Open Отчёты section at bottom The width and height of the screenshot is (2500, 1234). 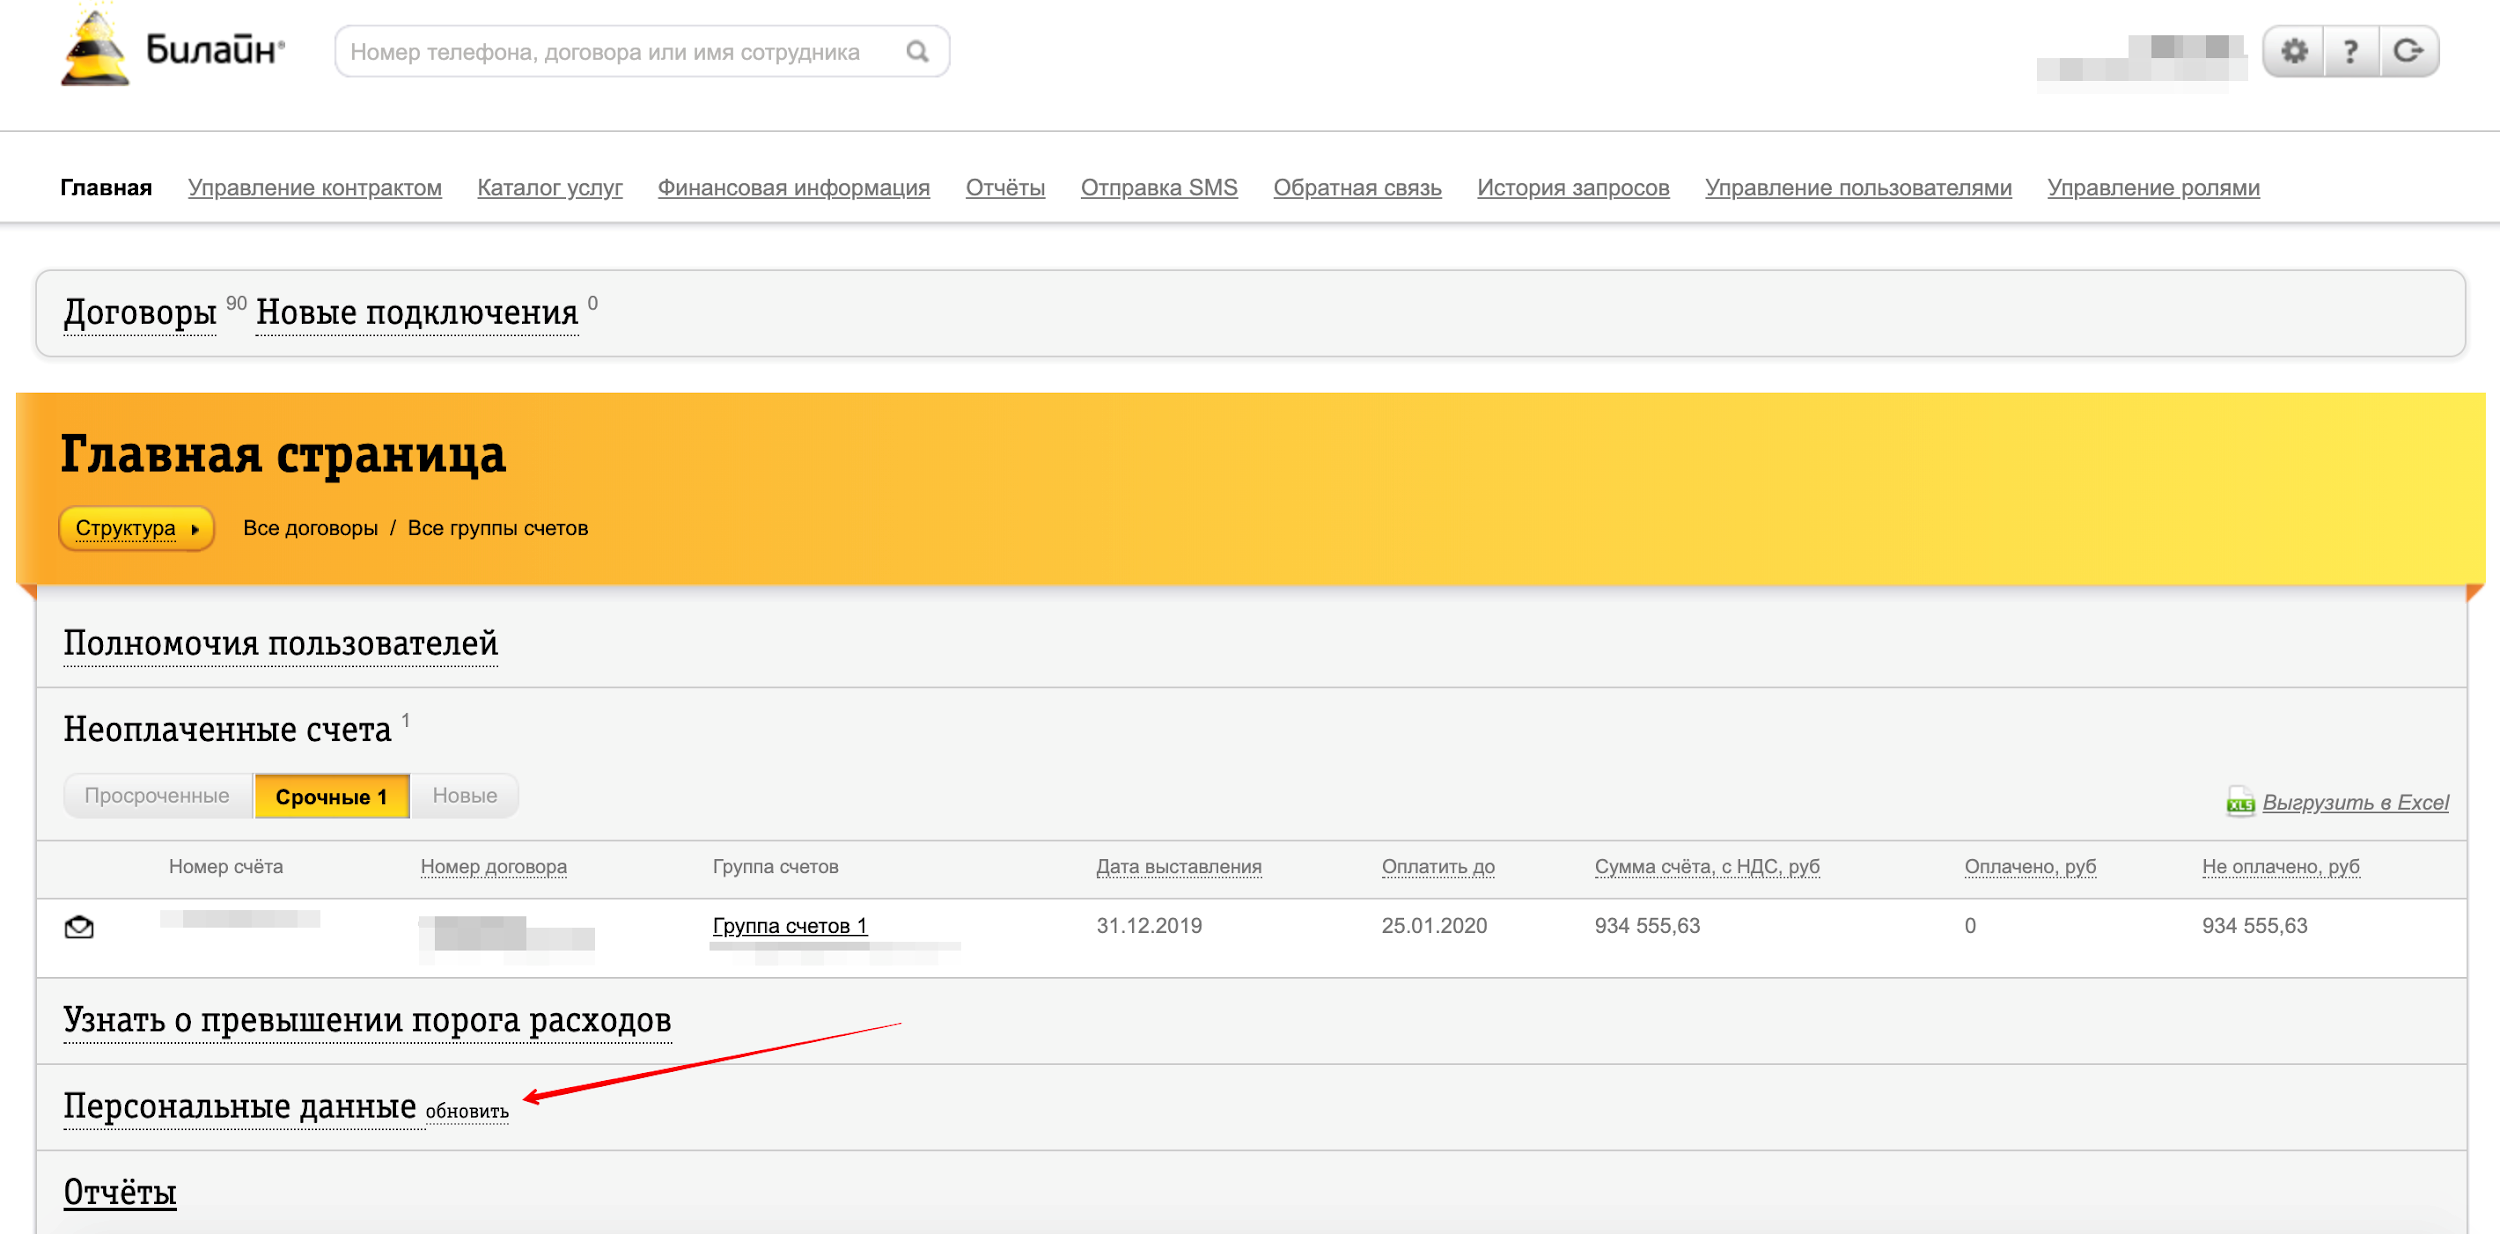point(120,1192)
